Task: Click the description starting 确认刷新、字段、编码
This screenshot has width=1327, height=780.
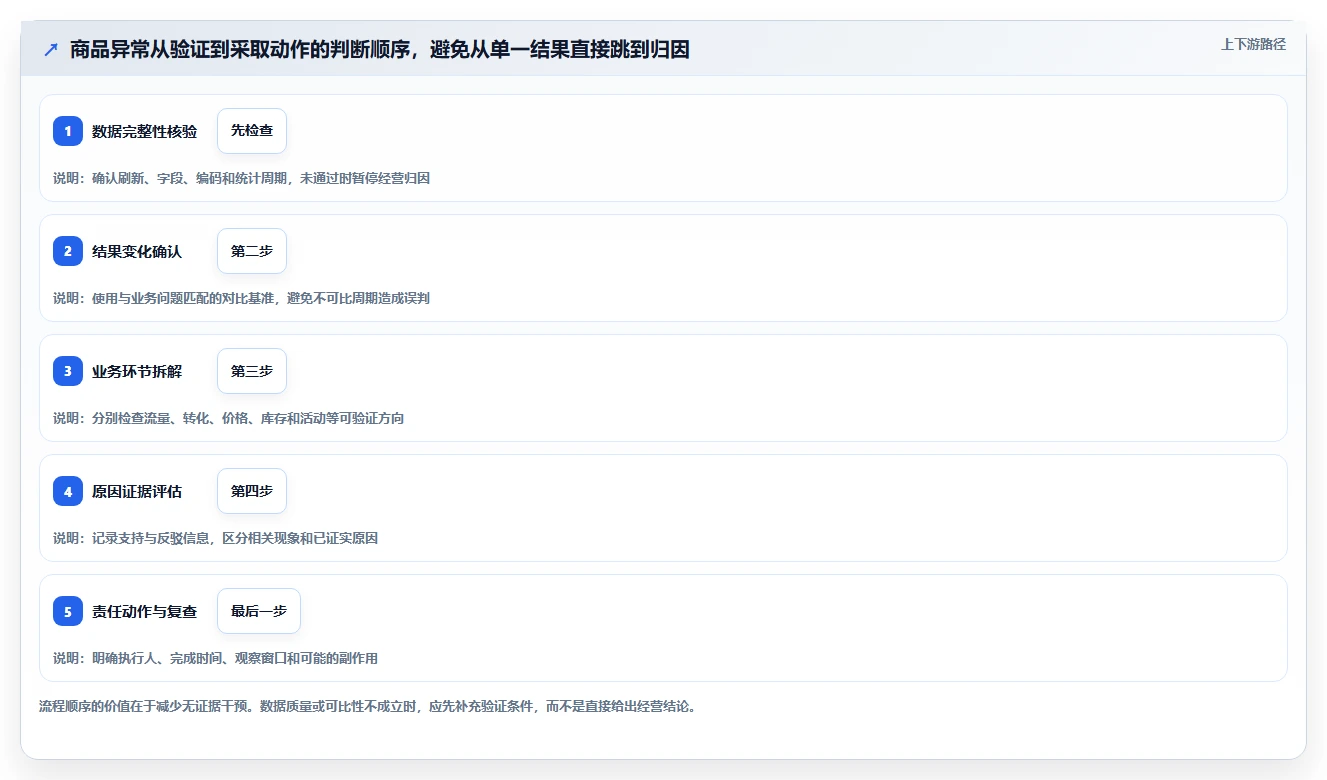Action: (241, 178)
